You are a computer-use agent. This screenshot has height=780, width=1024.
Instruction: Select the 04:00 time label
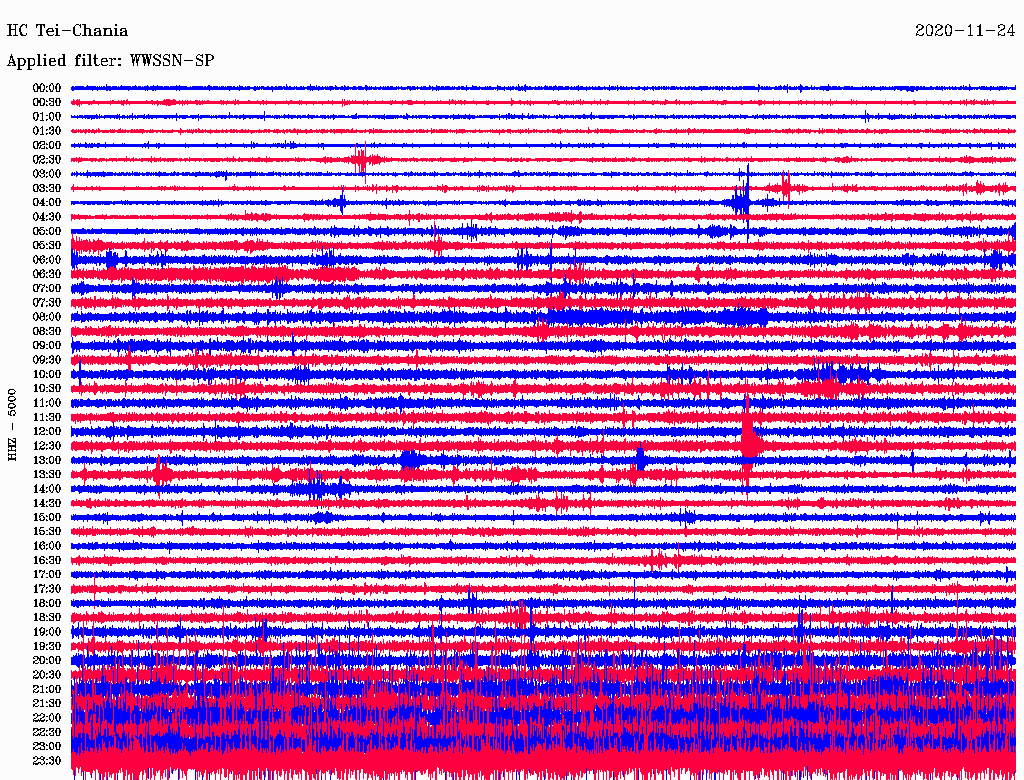click(47, 203)
